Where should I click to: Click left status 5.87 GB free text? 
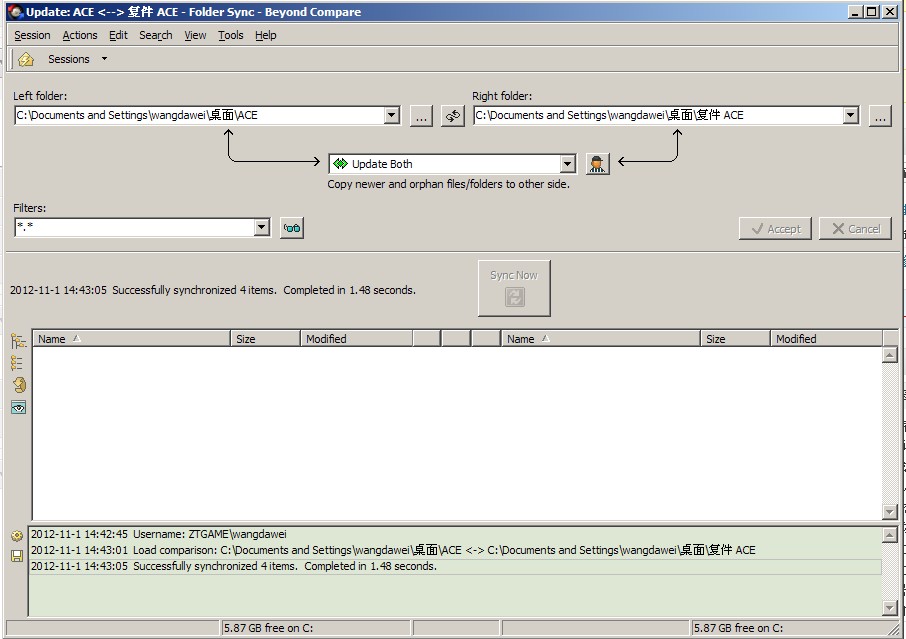point(268,628)
